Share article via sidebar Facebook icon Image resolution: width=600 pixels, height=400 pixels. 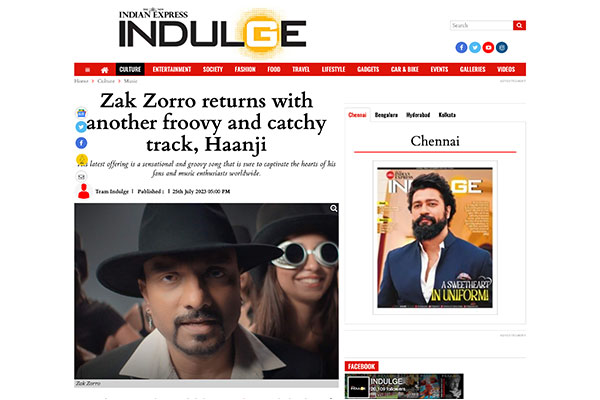click(x=81, y=143)
